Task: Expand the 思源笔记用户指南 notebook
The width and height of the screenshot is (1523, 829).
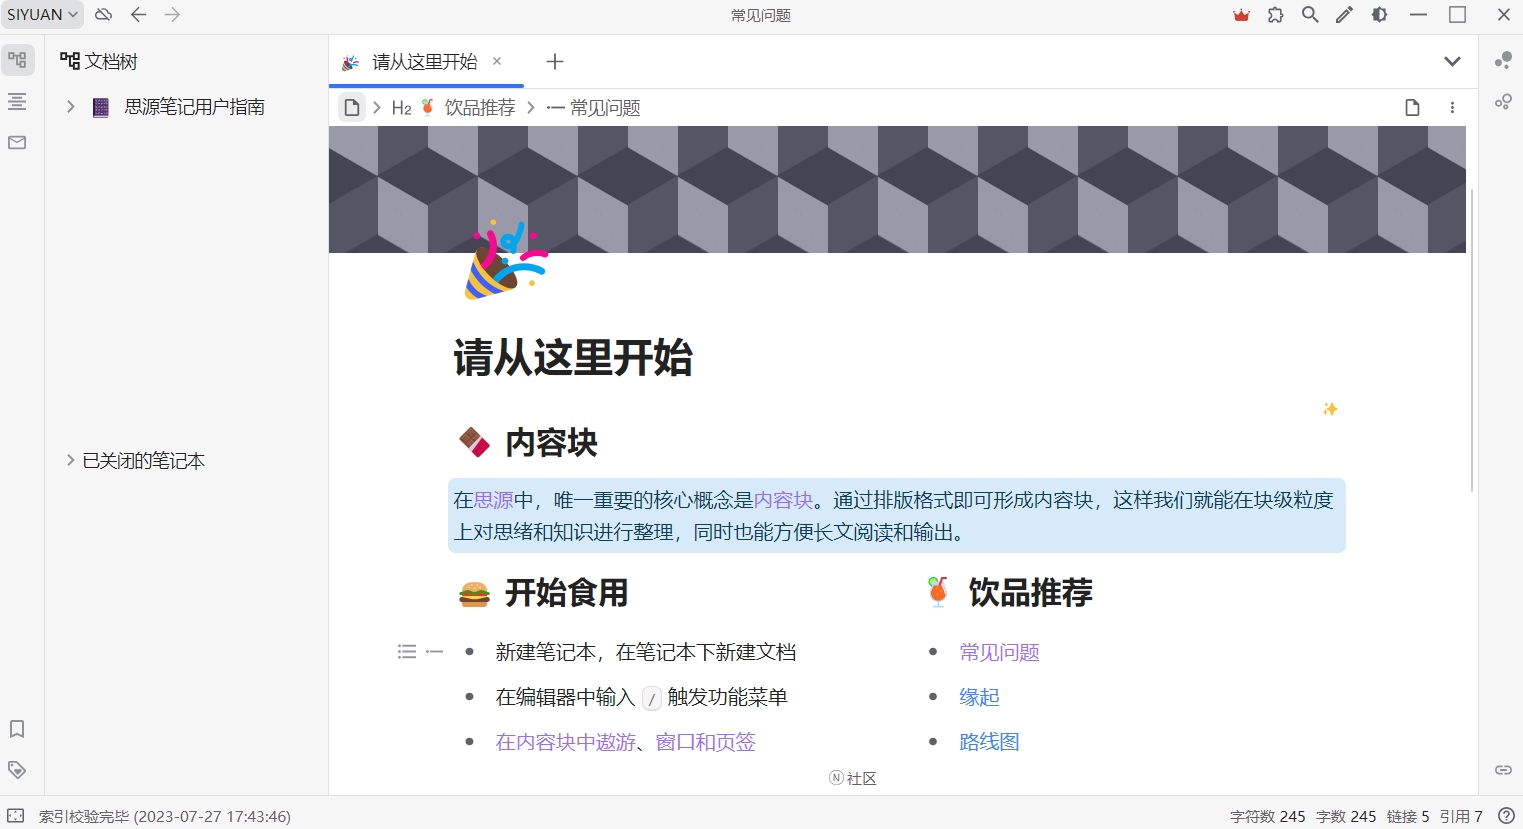Action: [69, 107]
